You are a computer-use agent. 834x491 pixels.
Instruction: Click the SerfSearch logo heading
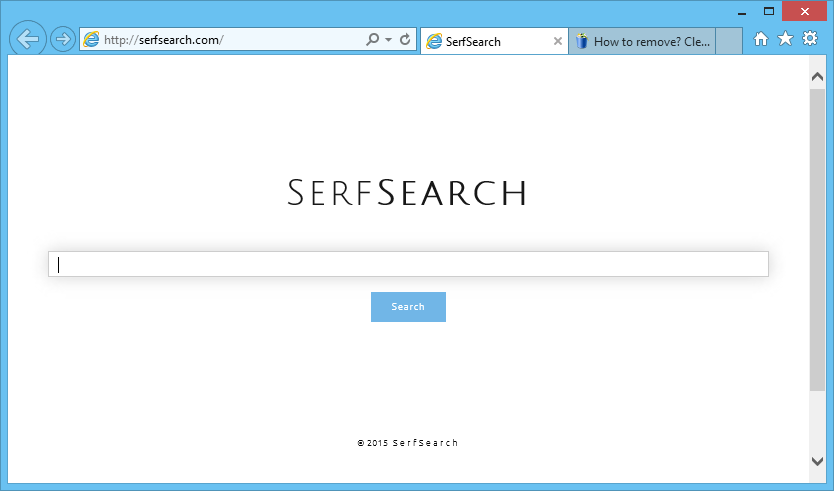coord(407,192)
